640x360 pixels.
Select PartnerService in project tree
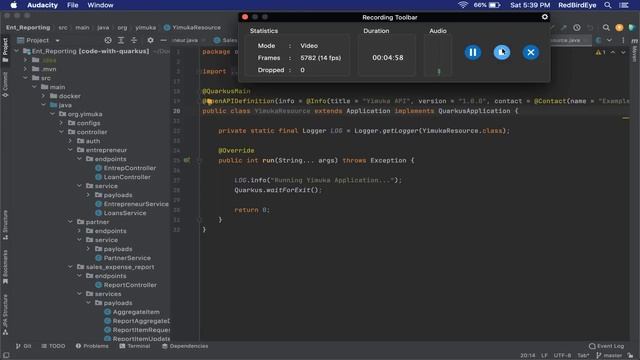point(123,258)
